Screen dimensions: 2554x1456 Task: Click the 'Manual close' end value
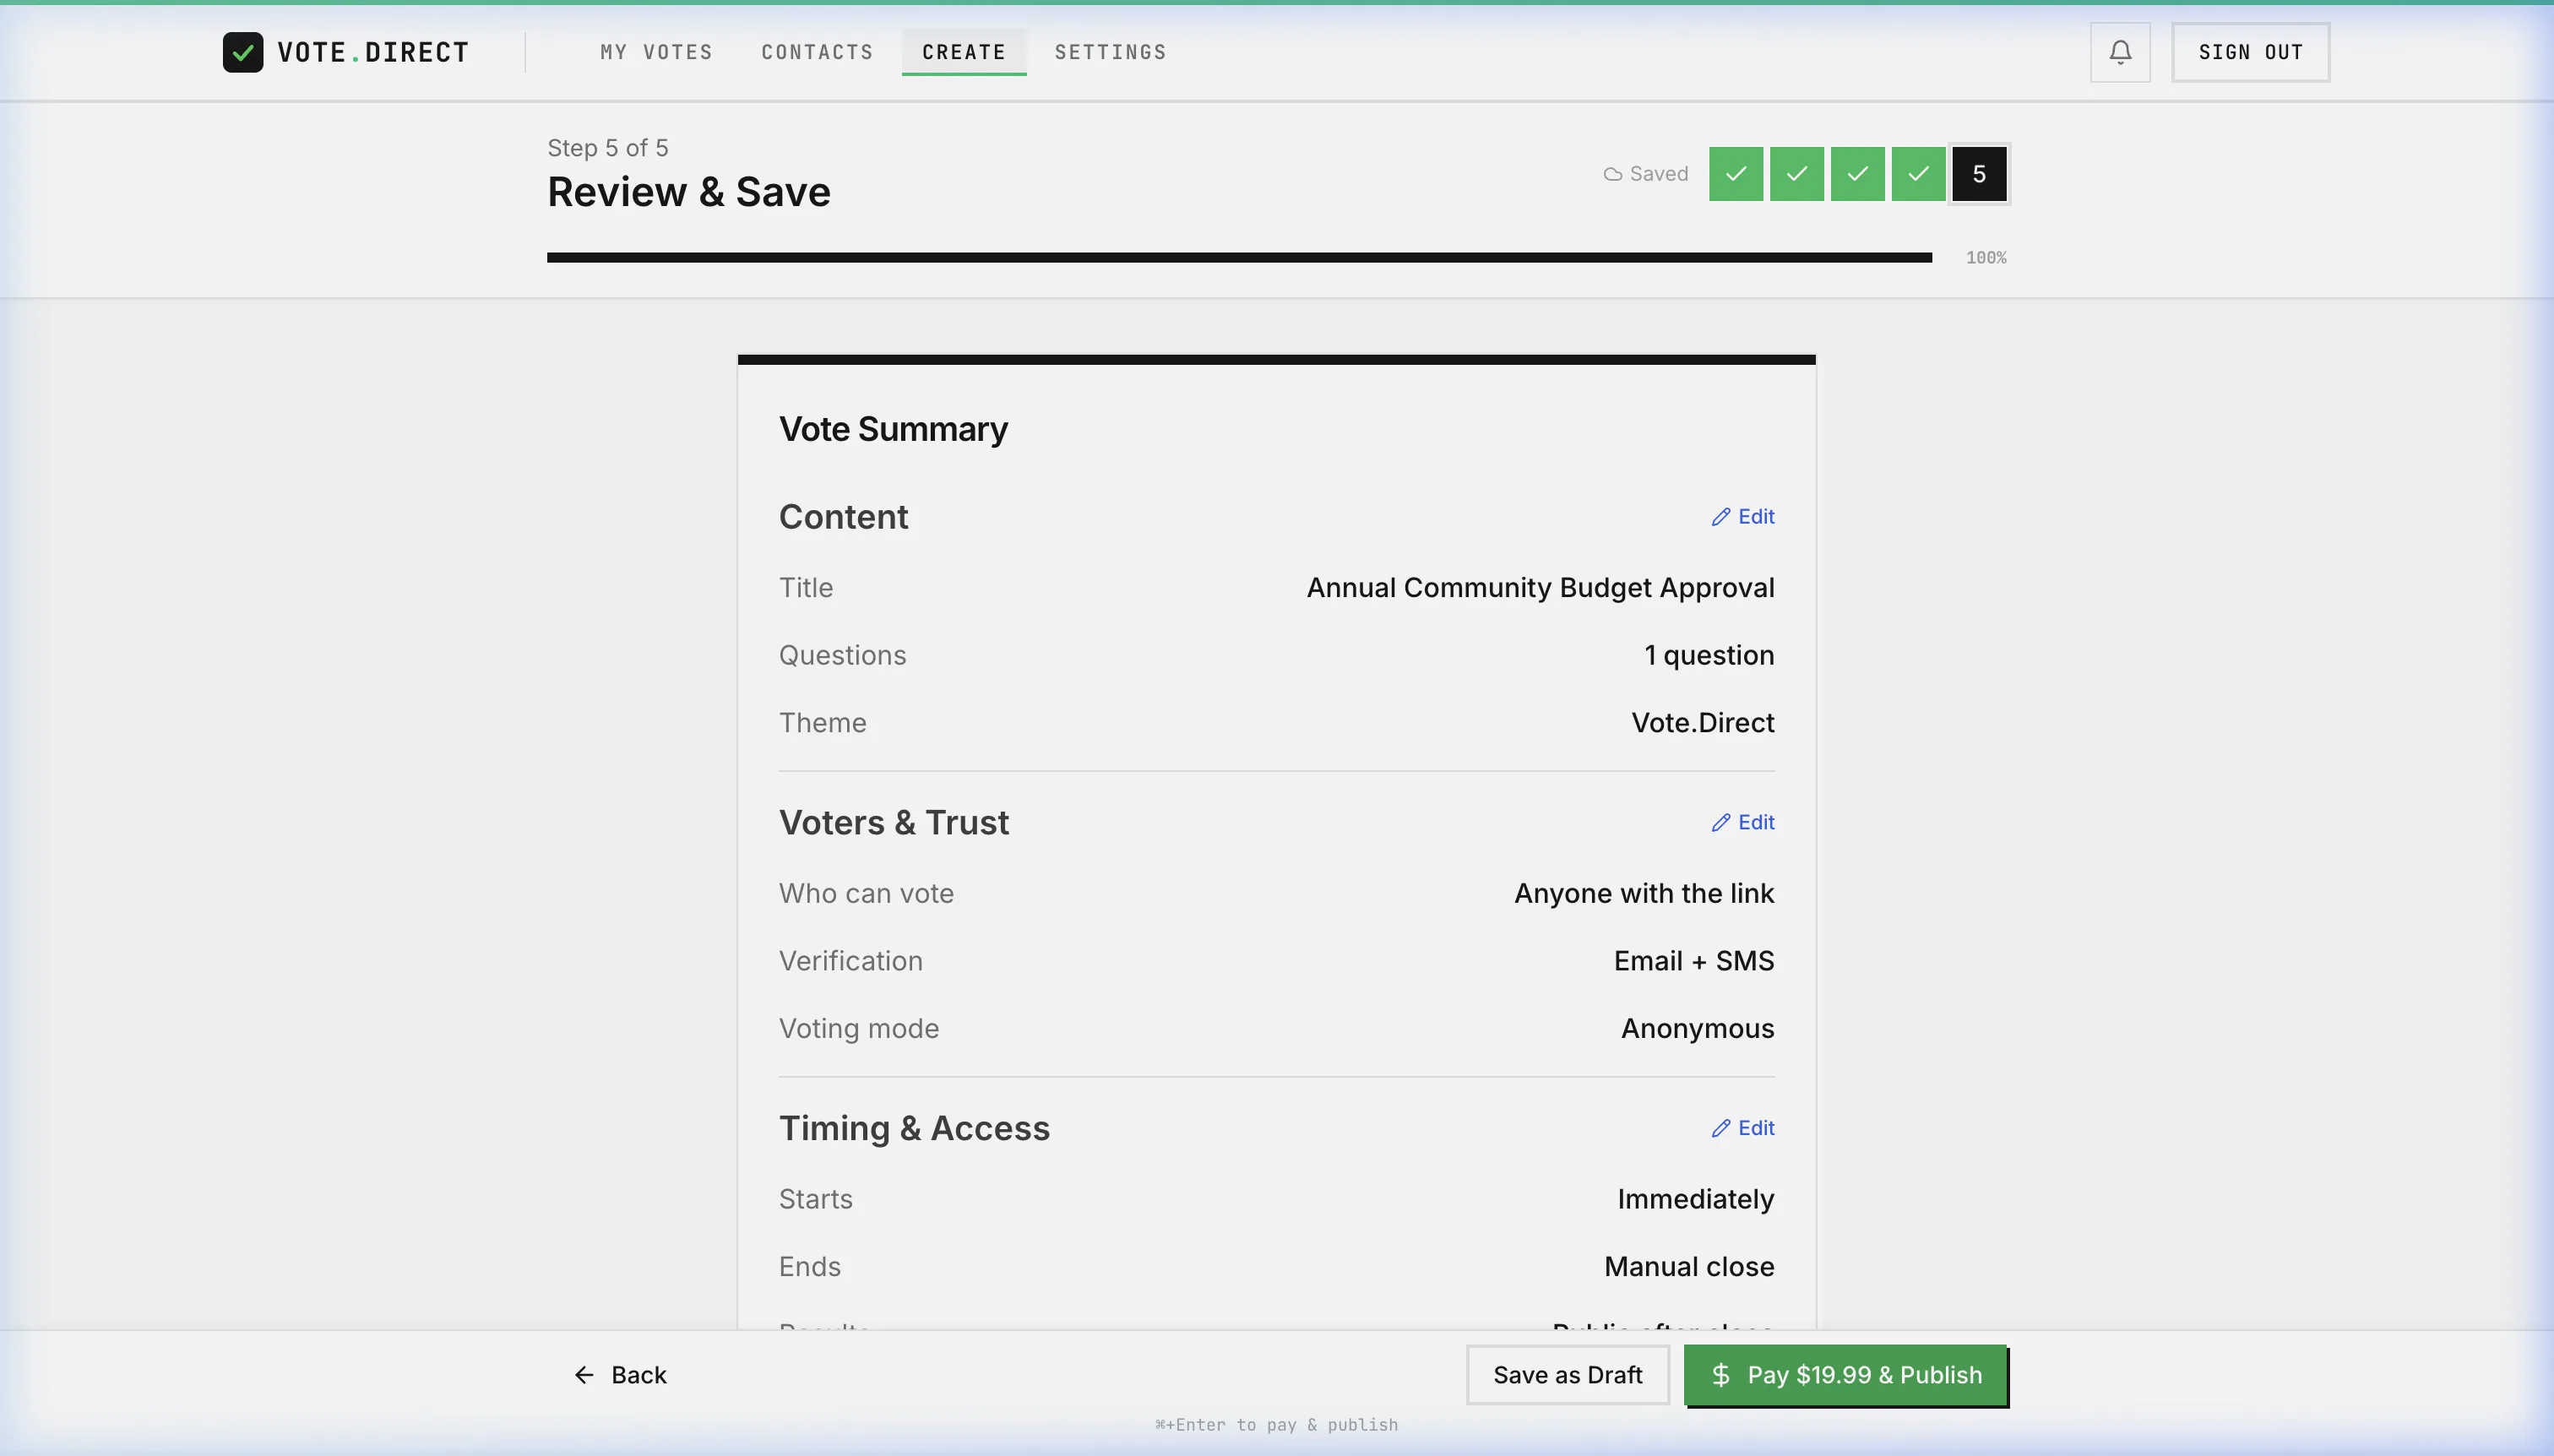pos(1689,1267)
